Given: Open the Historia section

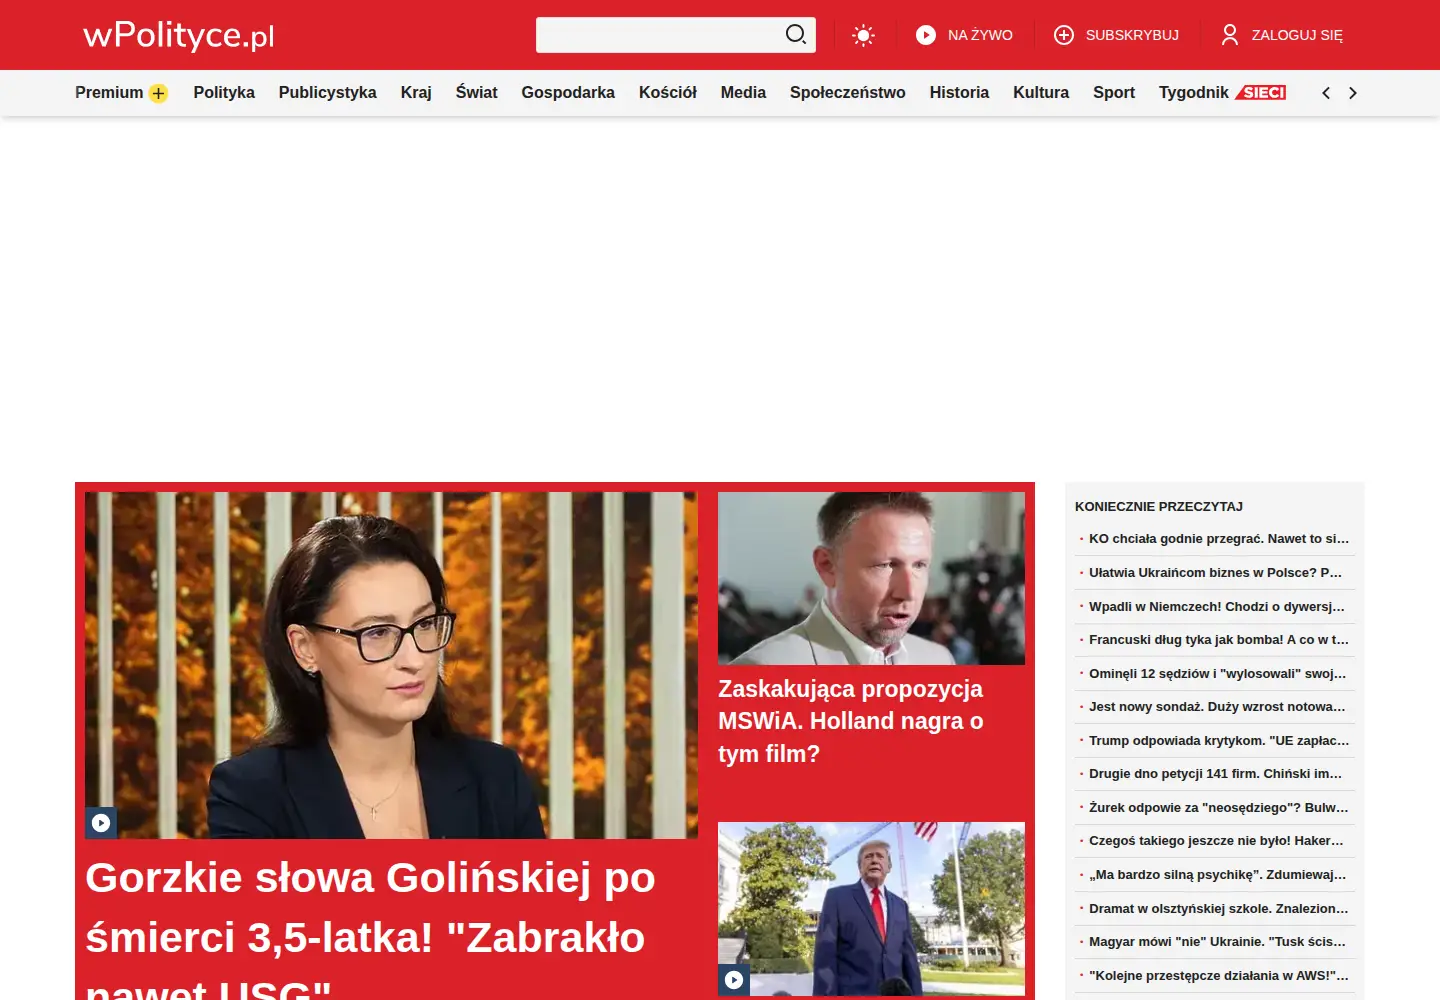Looking at the screenshot, I should [x=959, y=93].
